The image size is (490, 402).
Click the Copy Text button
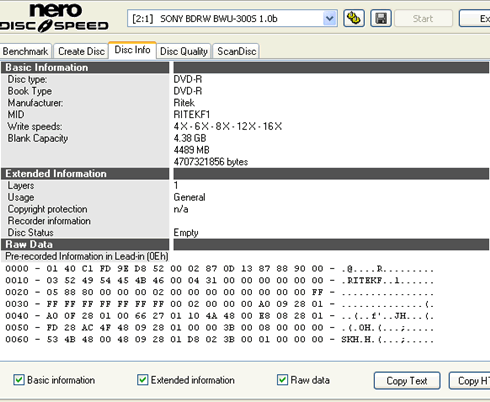pyautogui.click(x=407, y=381)
